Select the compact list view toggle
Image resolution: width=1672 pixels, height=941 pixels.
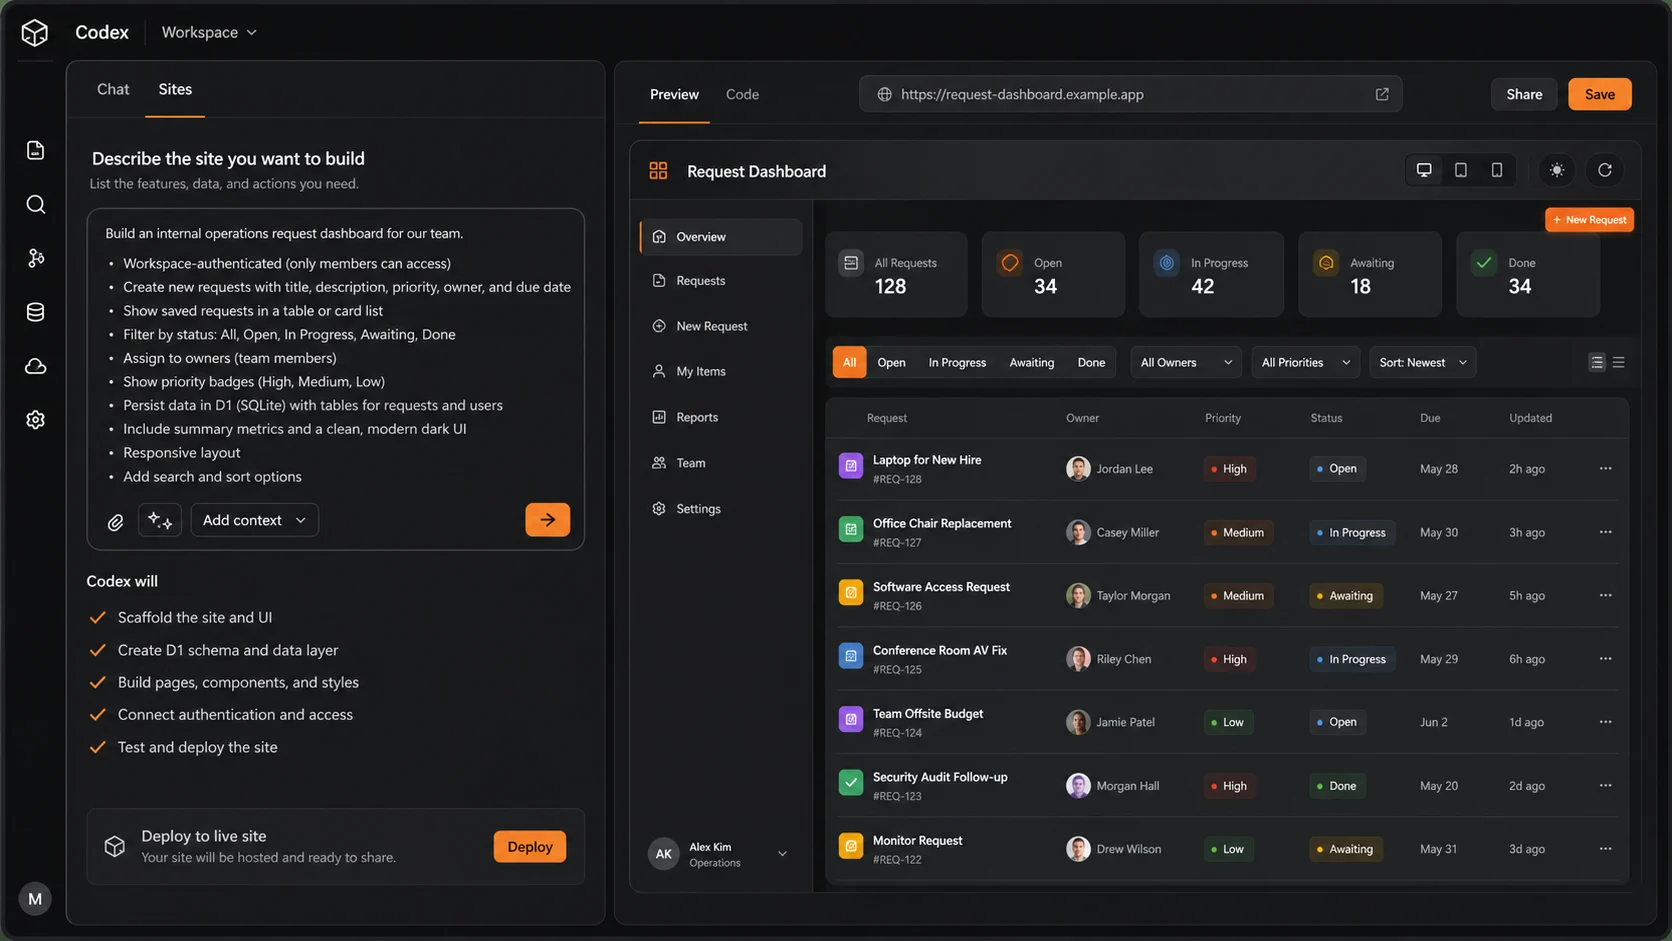tap(1619, 363)
